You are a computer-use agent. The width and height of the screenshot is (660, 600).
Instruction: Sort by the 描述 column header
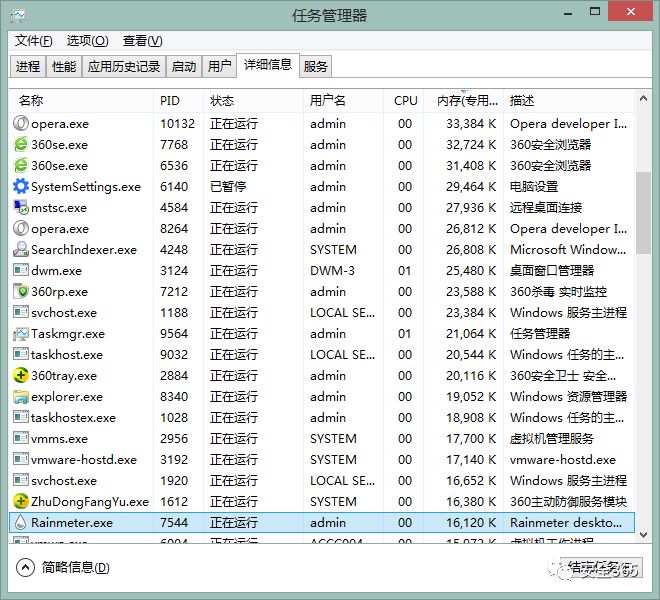point(569,101)
